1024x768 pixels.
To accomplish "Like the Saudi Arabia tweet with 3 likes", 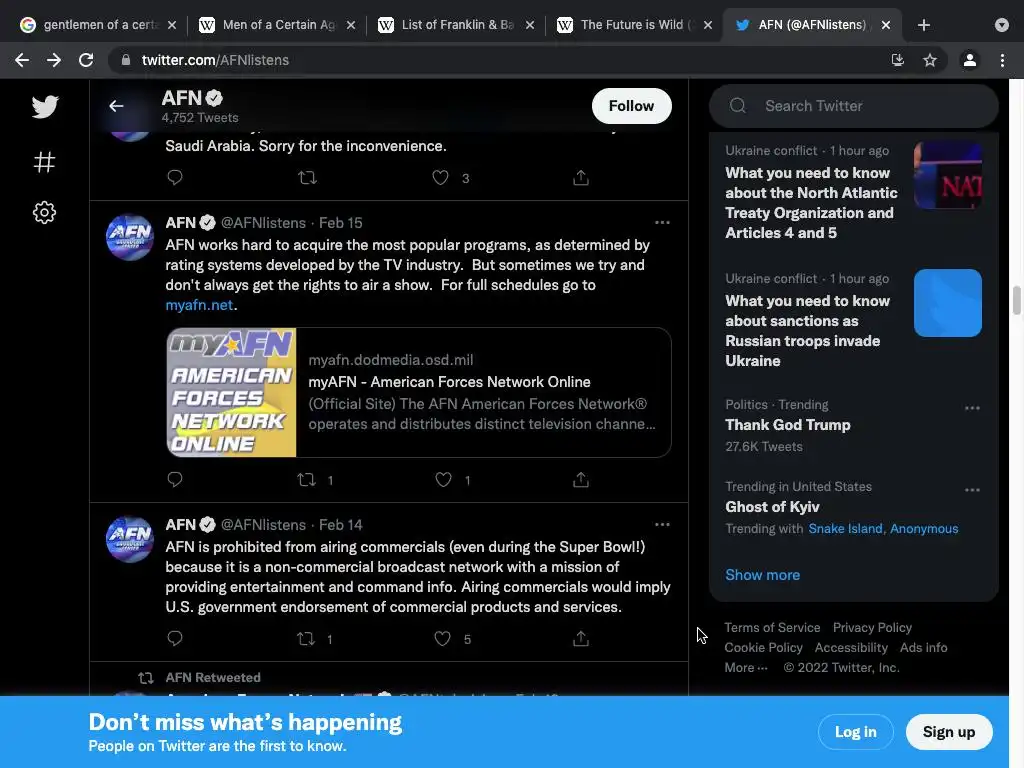I will click(x=441, y=177).
